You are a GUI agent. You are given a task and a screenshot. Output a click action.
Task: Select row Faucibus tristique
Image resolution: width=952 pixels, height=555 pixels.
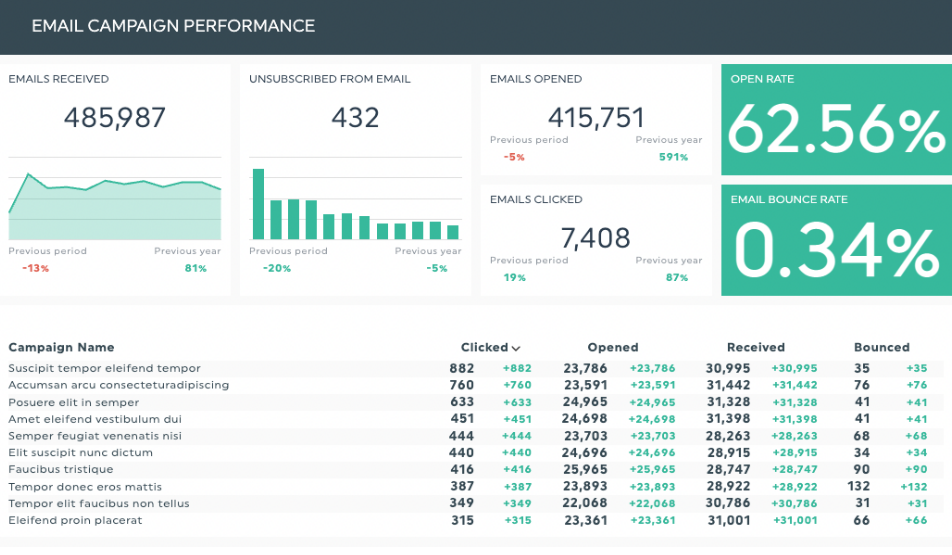pos(476,469)
